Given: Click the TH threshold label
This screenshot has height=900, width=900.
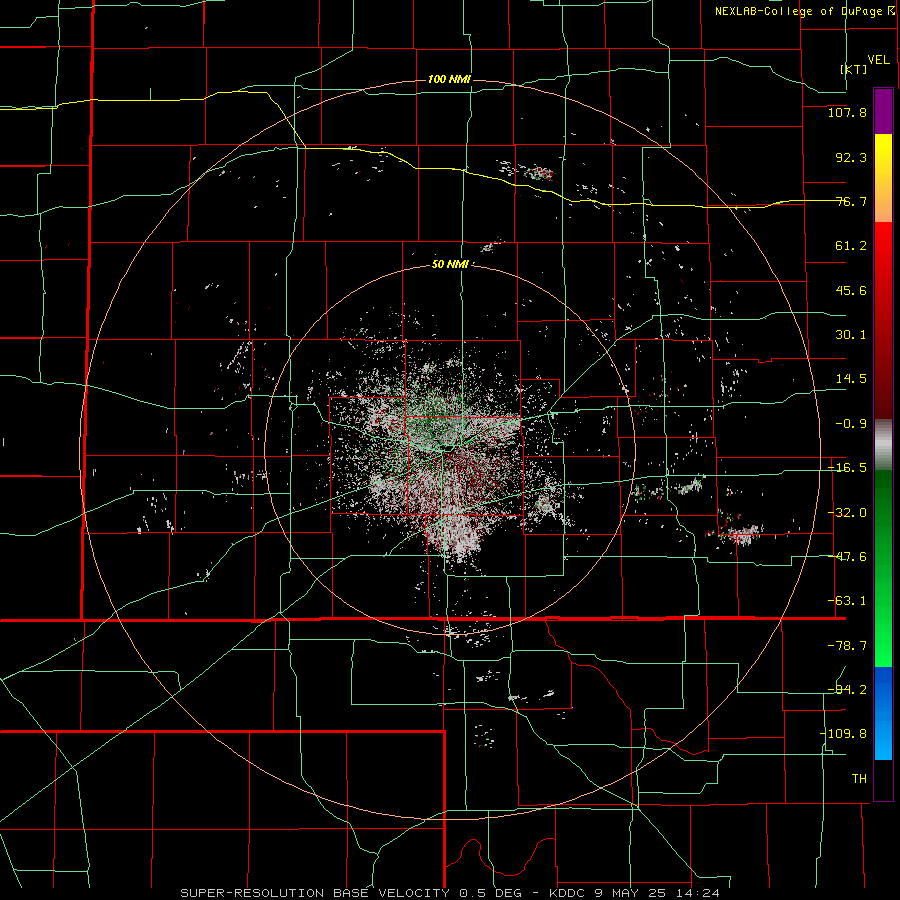Looking at the screenshot, I should click(x=859, y=778).
